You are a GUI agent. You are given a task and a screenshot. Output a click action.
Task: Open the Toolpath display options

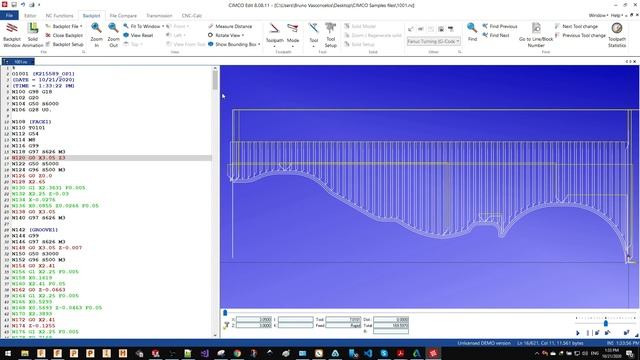click(x=274, y=35)
